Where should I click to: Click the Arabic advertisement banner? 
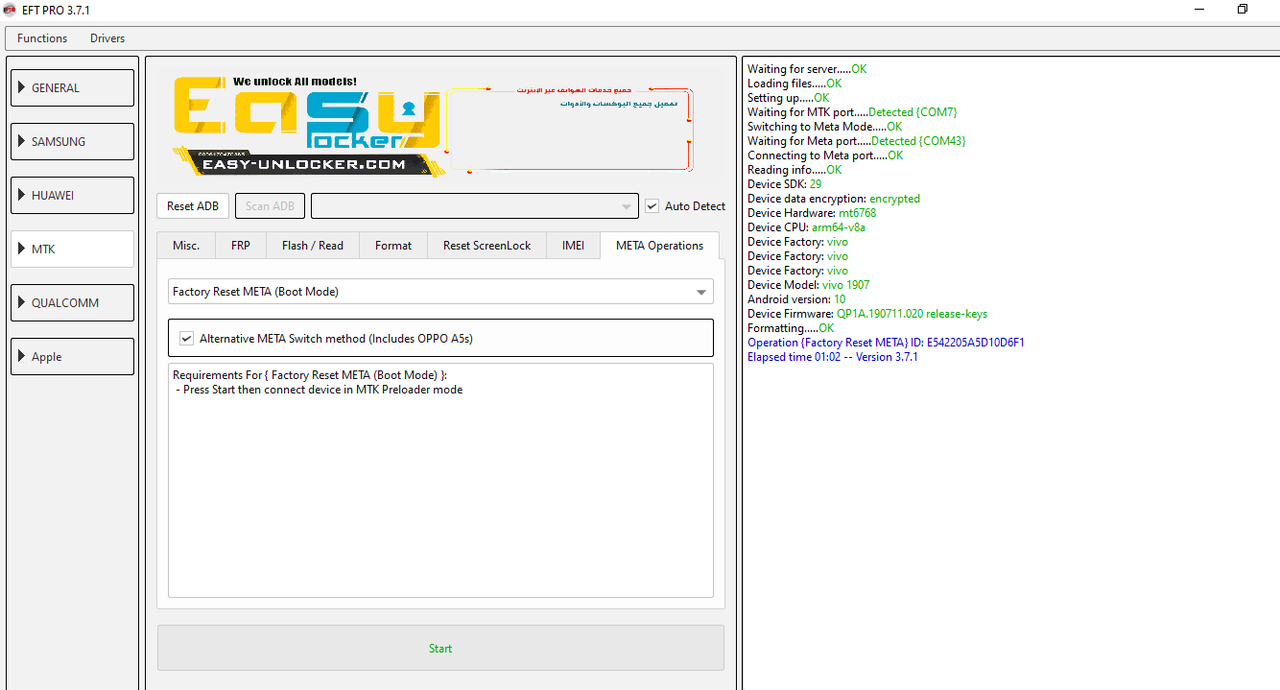[x=569, y=129]
